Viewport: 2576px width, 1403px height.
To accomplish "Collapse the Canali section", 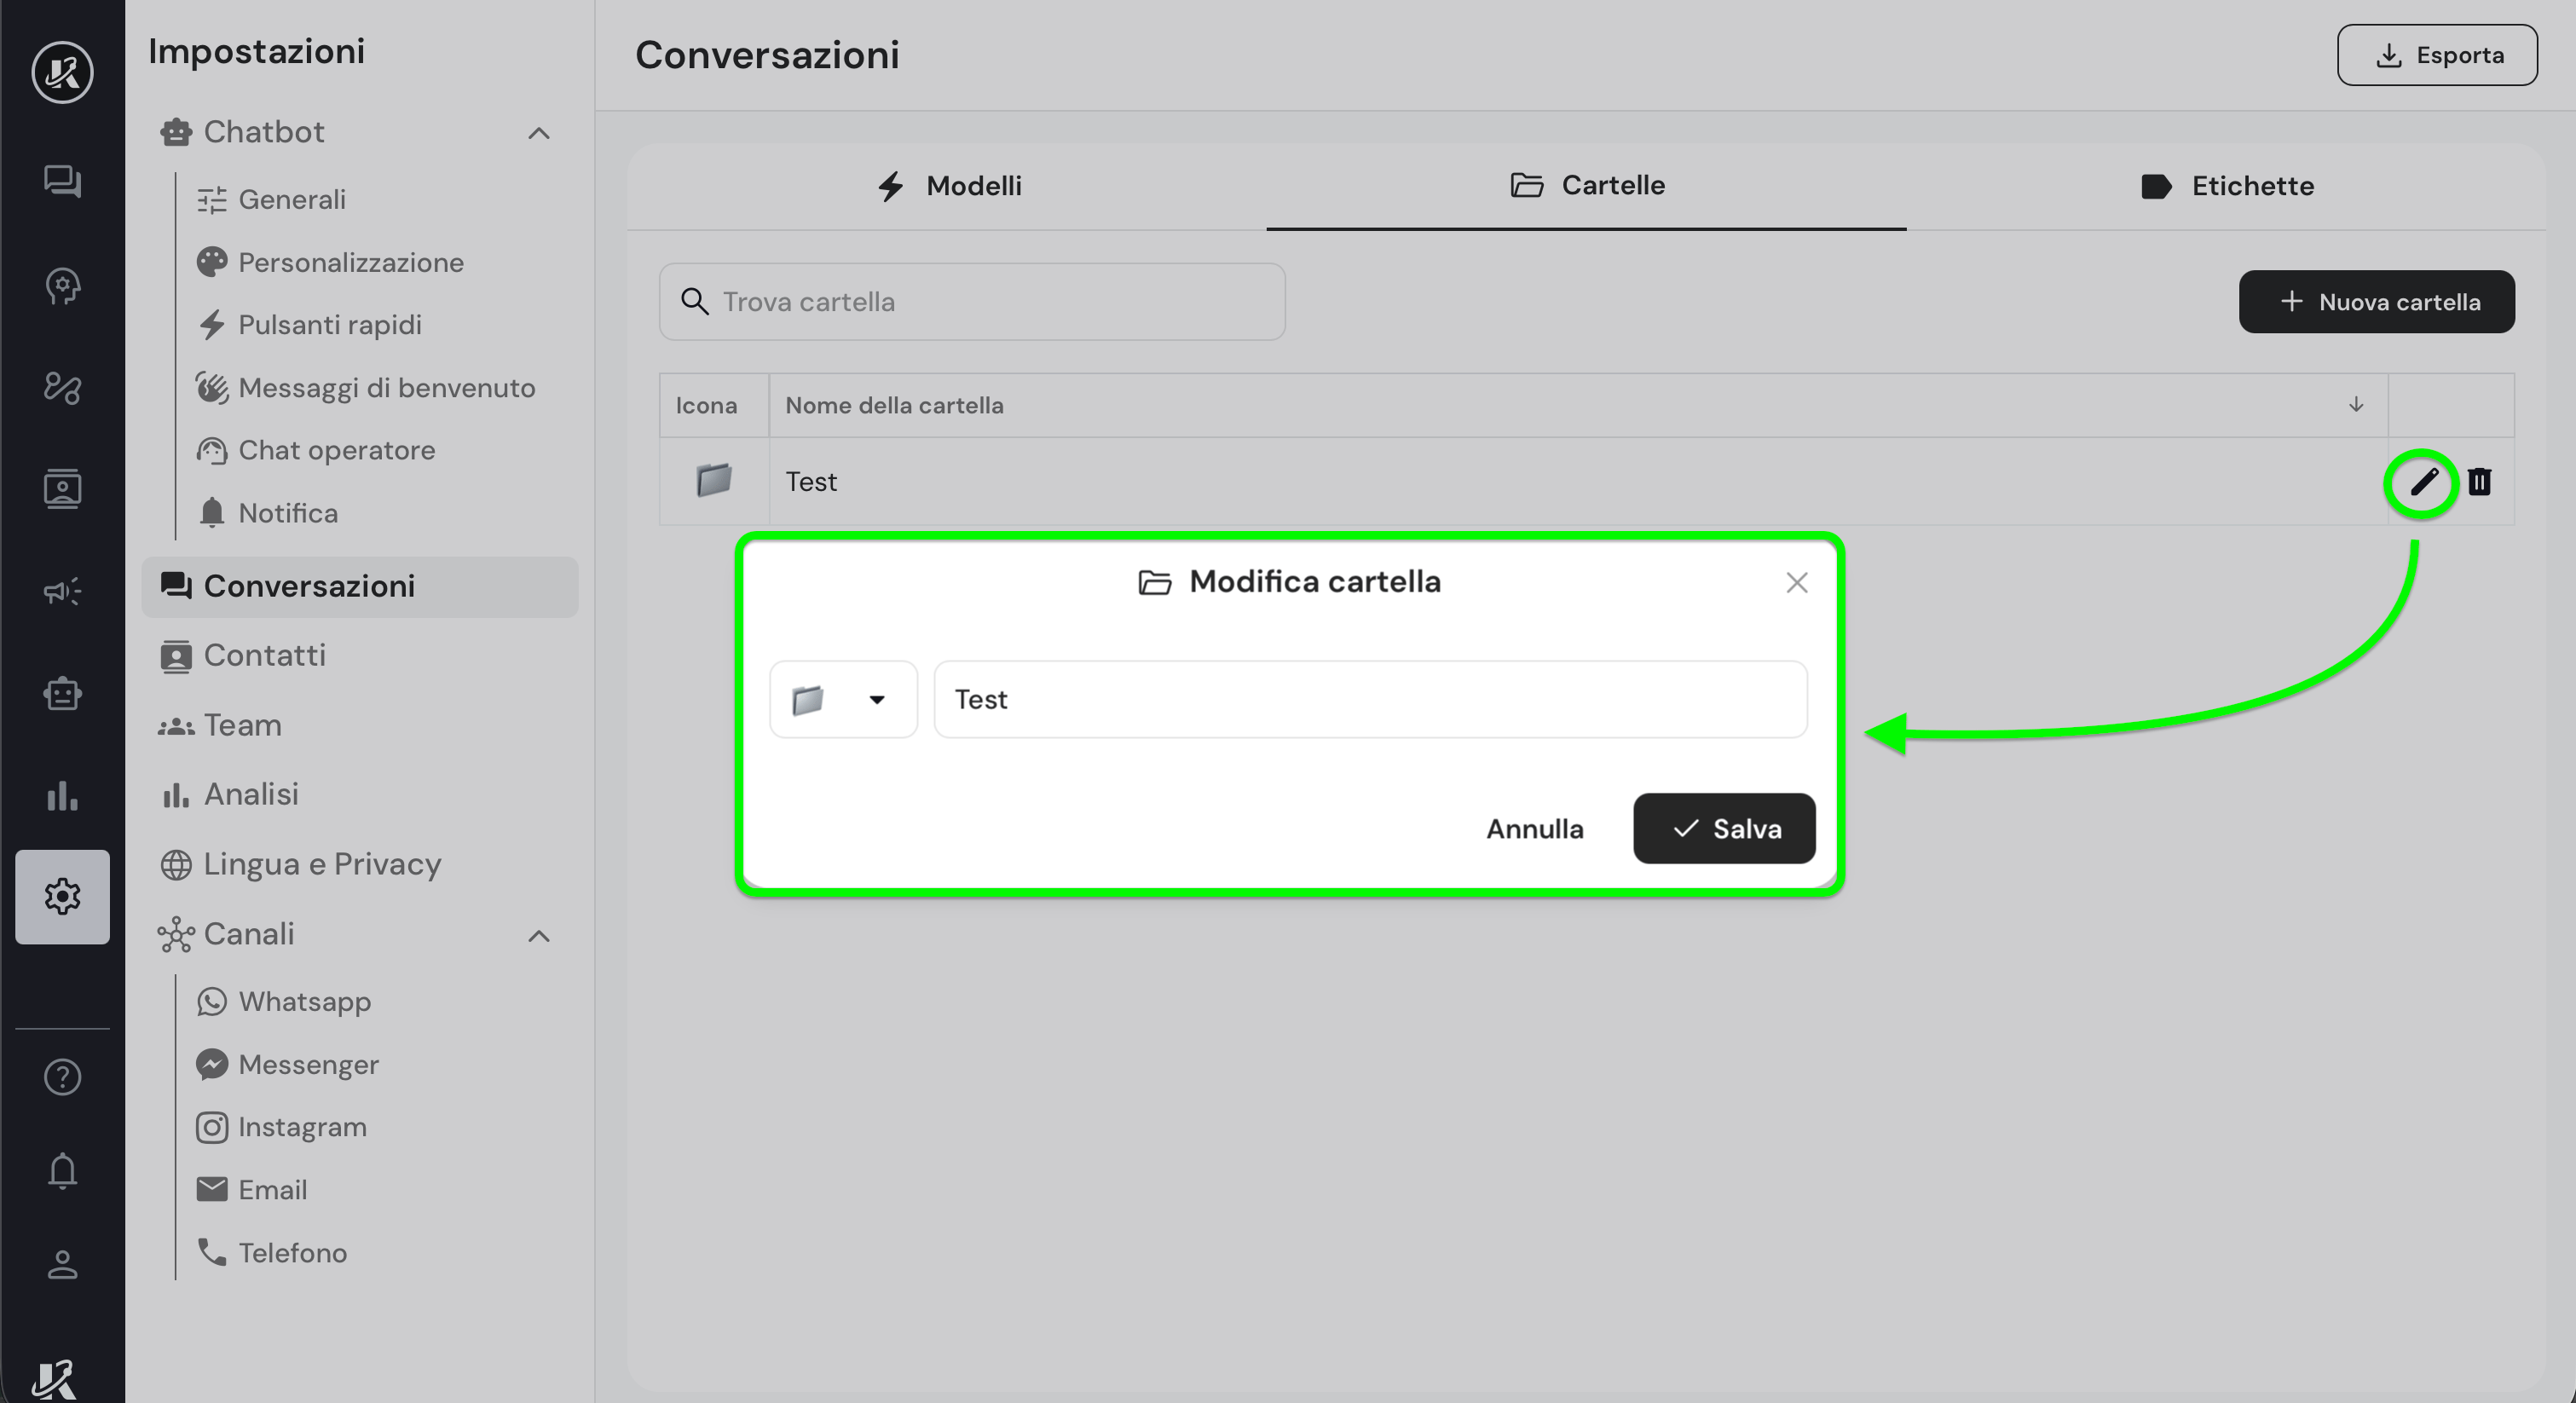I will click(x=539, y=936).
